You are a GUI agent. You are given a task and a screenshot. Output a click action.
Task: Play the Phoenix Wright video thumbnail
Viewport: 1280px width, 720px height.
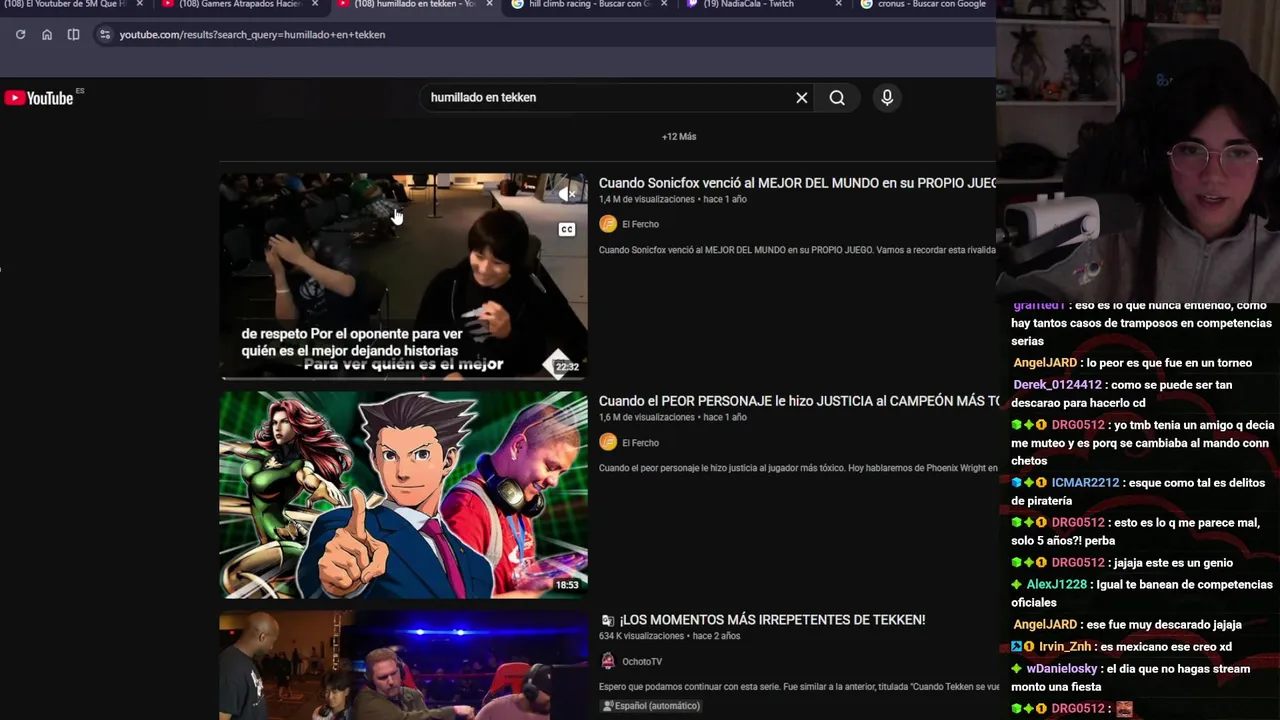[x=403, y=495]
